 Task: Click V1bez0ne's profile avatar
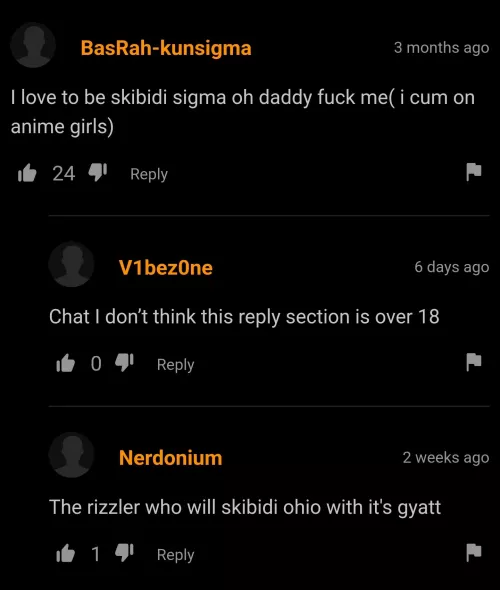(x=71, y=265)
